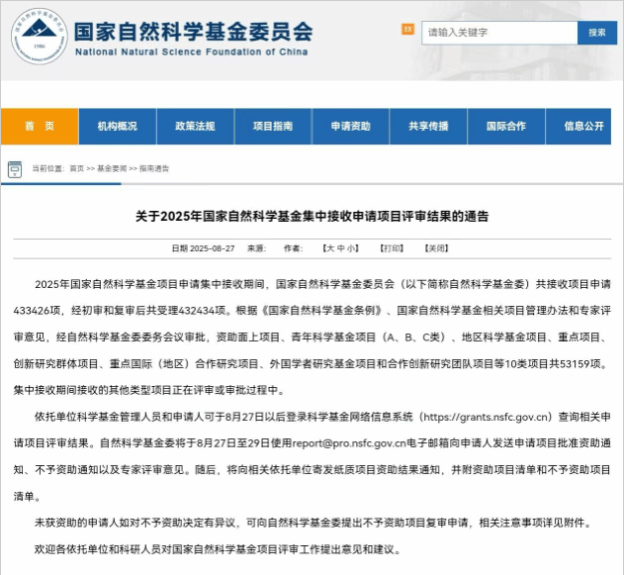
Task: Select 共享传播 in the navigation bar
Action: pos(428,126)
